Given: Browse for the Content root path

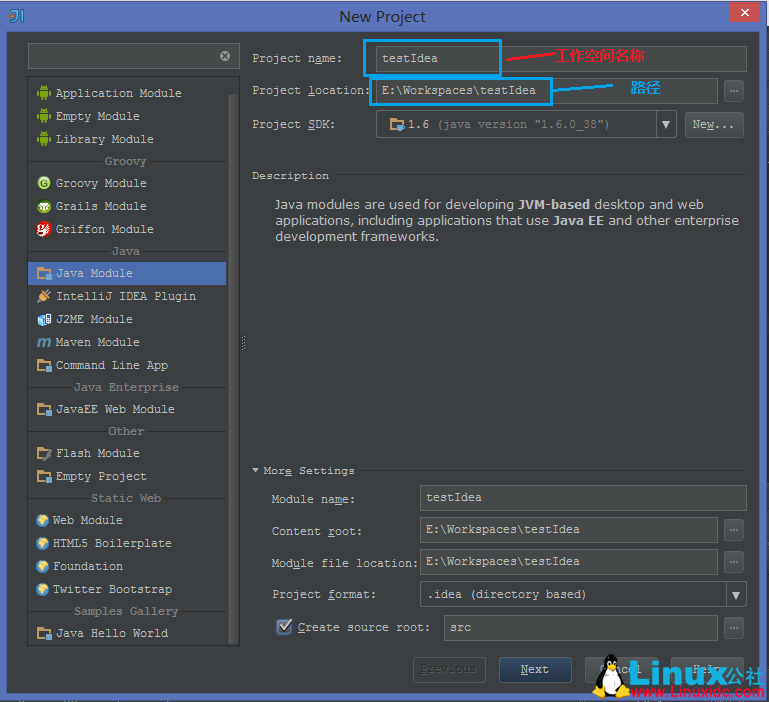Looking at the screenshot, I should point(734,530).
